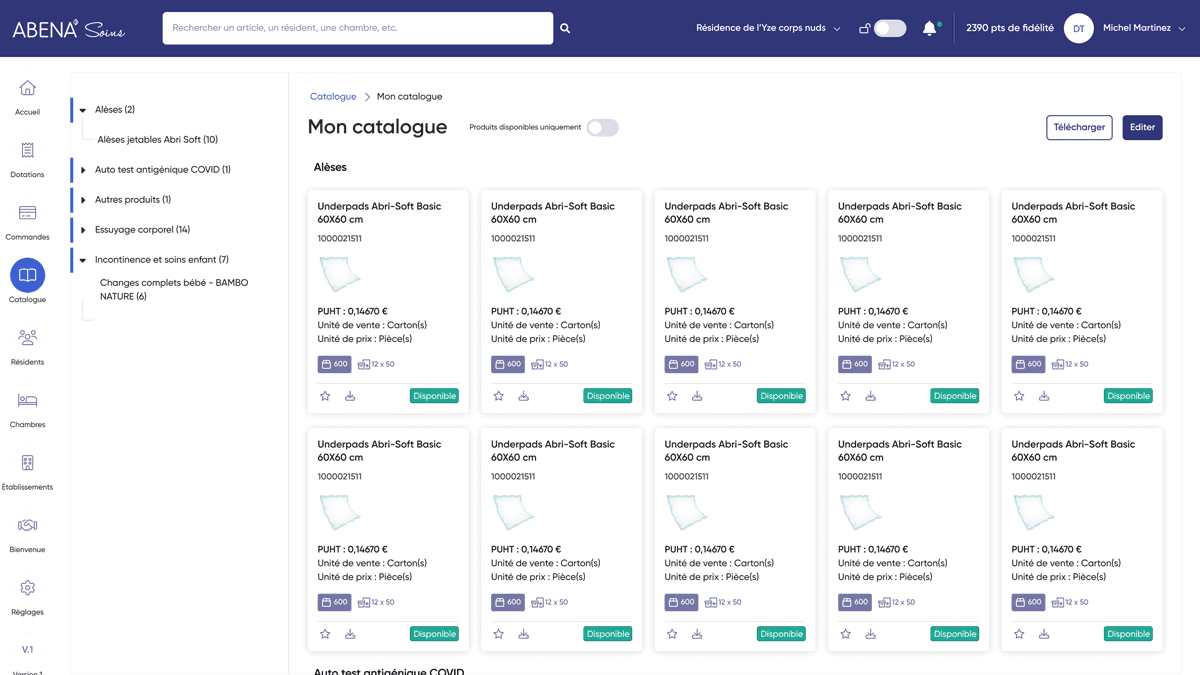The width and height of the screenshot is (1200, 675).
Task: Click the ABENA Soins logo
Action: 68,29
